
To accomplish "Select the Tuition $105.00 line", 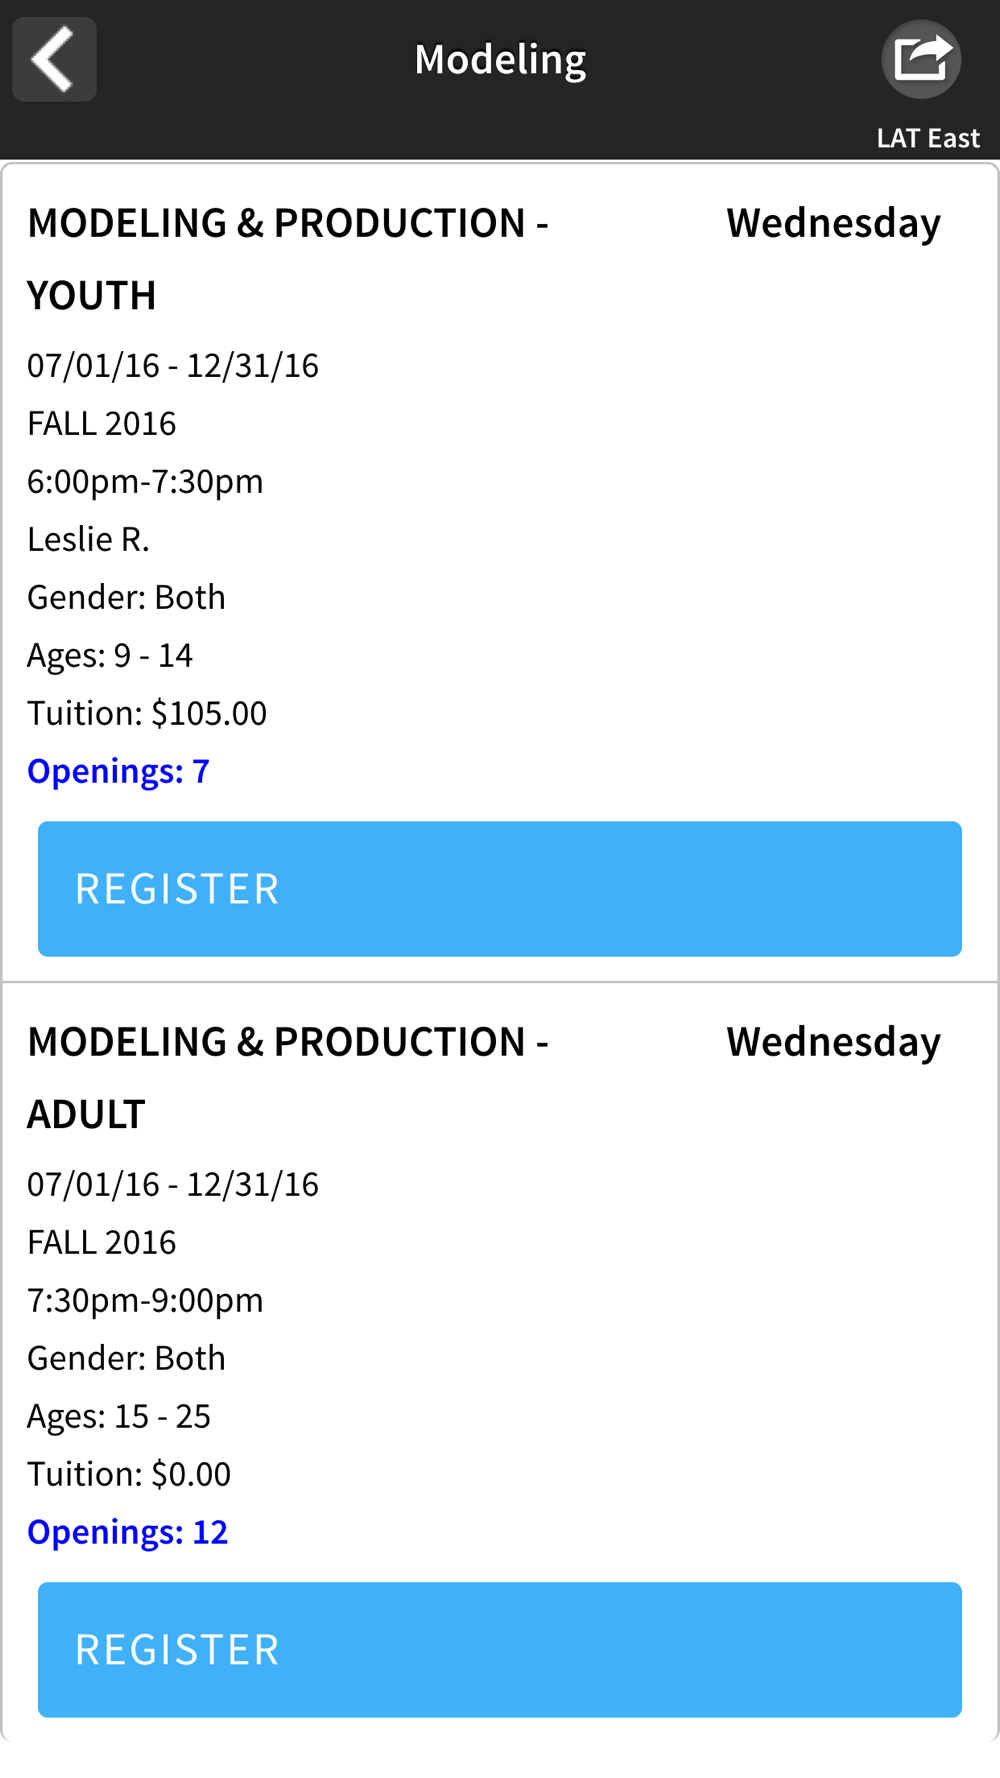I will click(x=147, y=713).
